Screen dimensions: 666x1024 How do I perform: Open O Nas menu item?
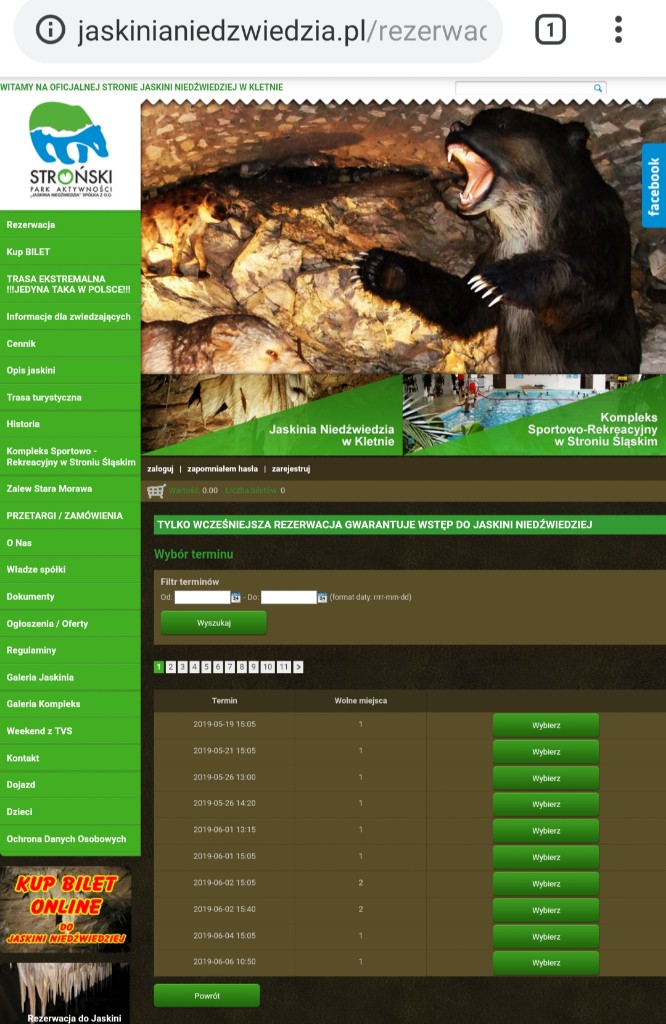click(70, 543)
